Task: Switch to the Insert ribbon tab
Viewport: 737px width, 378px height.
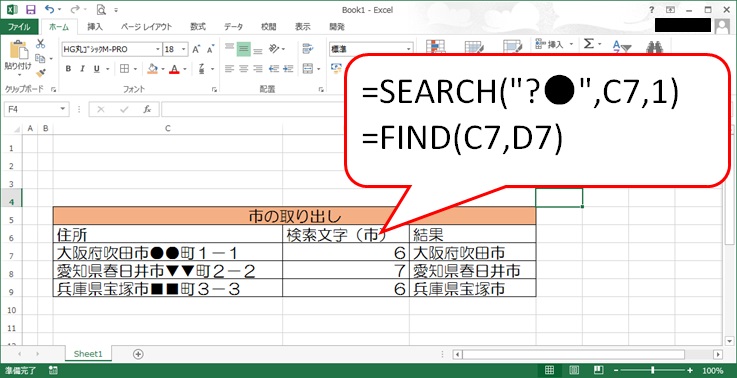Action: 94,27
